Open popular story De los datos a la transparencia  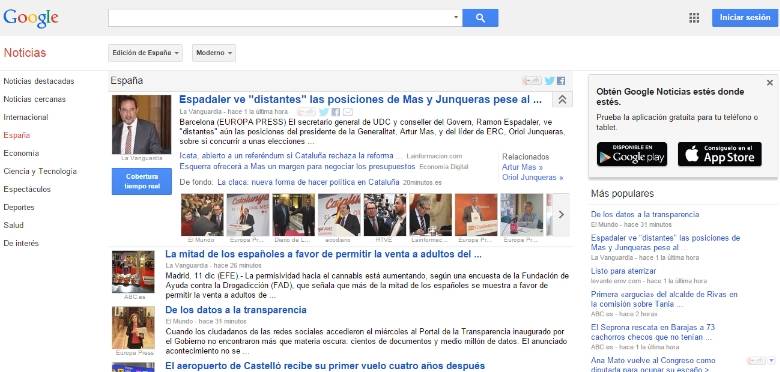[645, 214]
